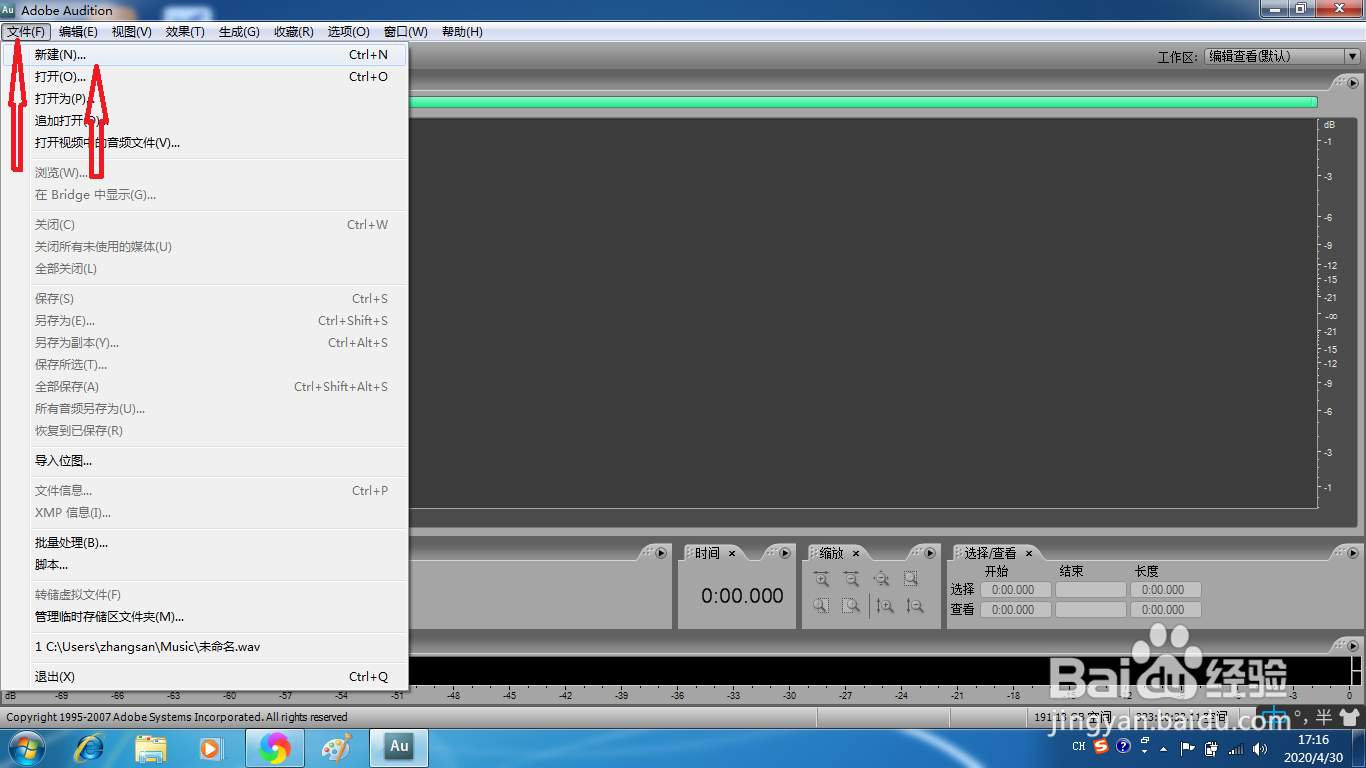Open the 编辑(E) menu
Image resolution: width=1366 pixels, height=768 pixels.
tap(78, 32)
